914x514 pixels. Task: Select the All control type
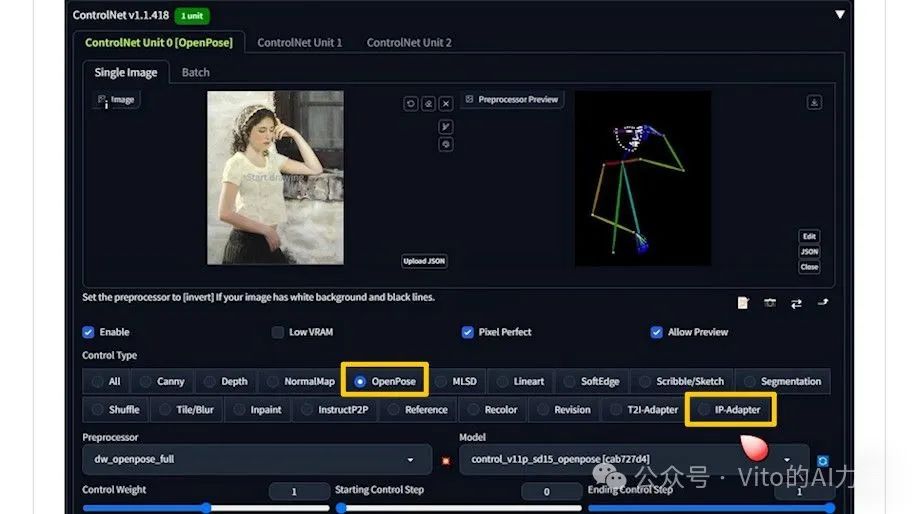106,382
